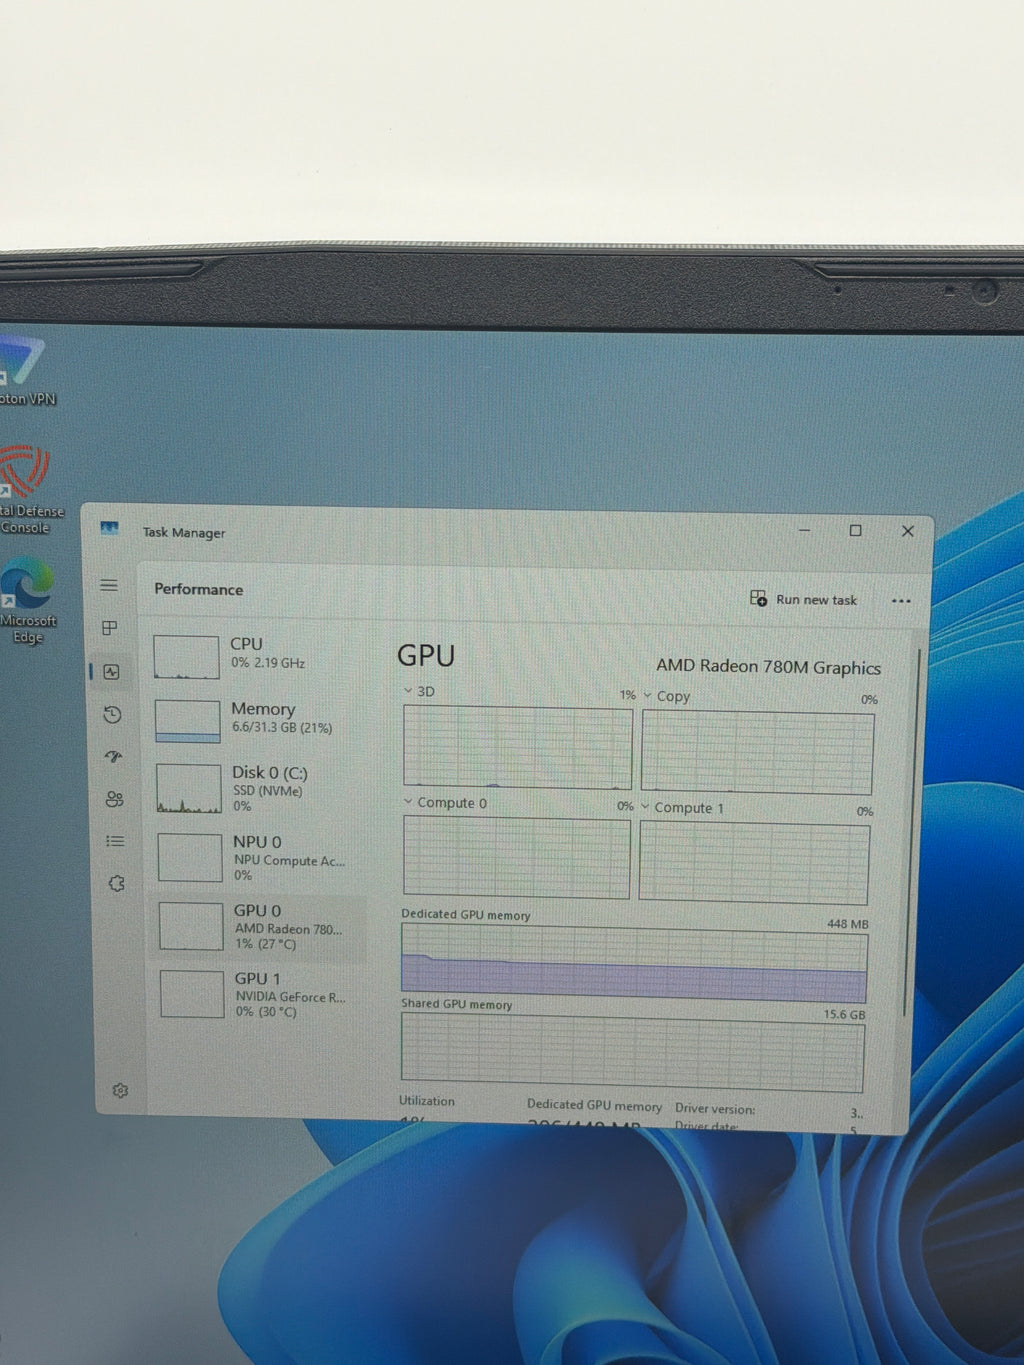The width and height of the screenshot is (1024, 1365).
Task: Open the Task Manager hamburger navigation menu
Action: coord(109,586)
